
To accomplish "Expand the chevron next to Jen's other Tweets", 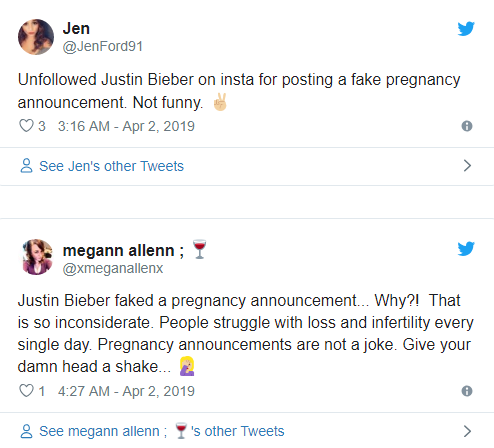I will (467, 166).
